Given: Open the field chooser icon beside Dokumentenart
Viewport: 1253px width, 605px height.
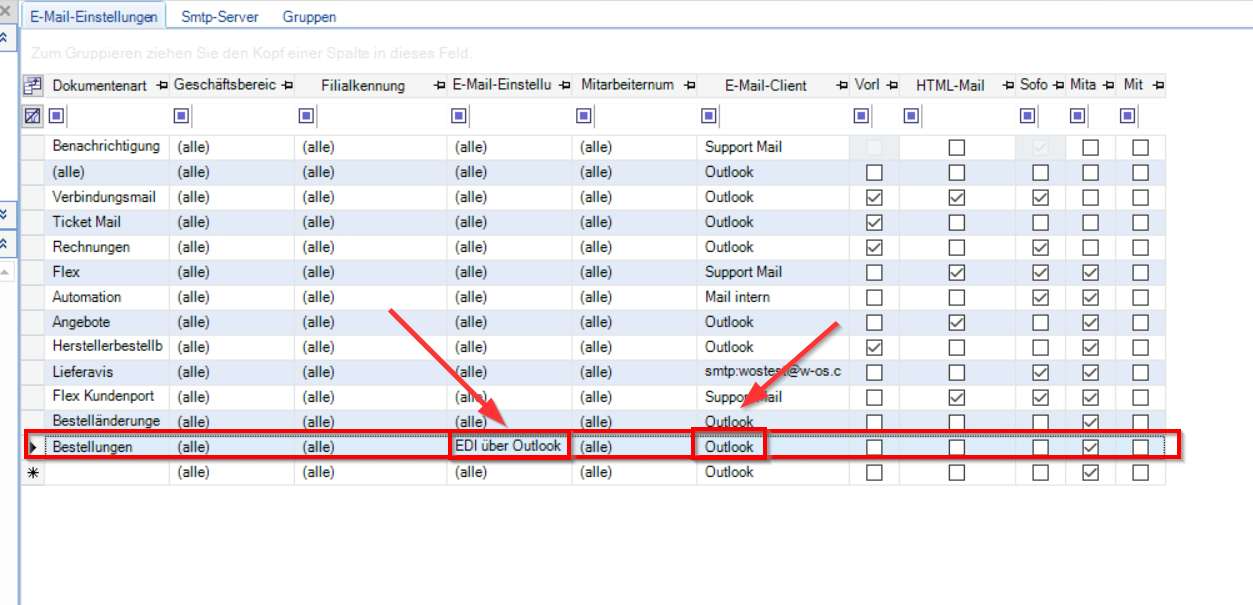Looking at the screenshot, I should click(x=32, y=86).
